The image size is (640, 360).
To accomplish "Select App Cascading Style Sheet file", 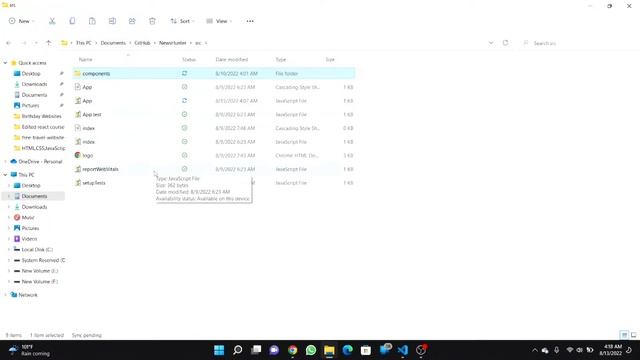I will tap(214, 87).
